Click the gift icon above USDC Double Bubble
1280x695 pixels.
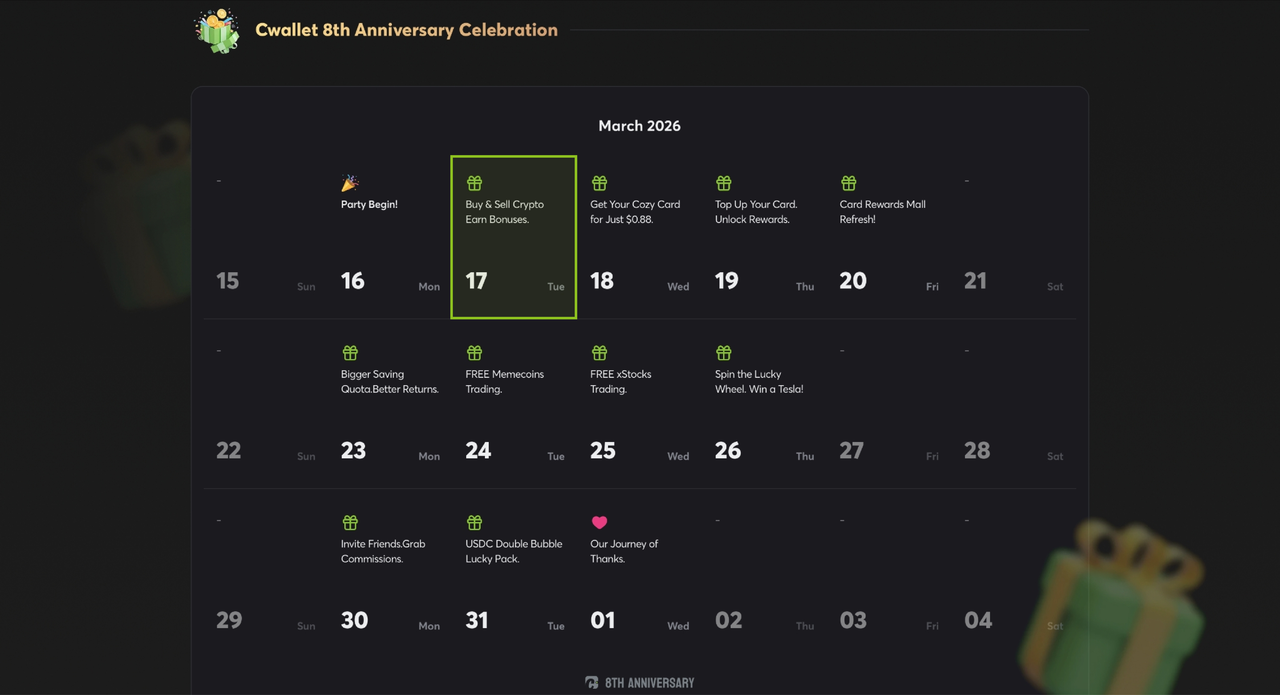coord(474,522)
